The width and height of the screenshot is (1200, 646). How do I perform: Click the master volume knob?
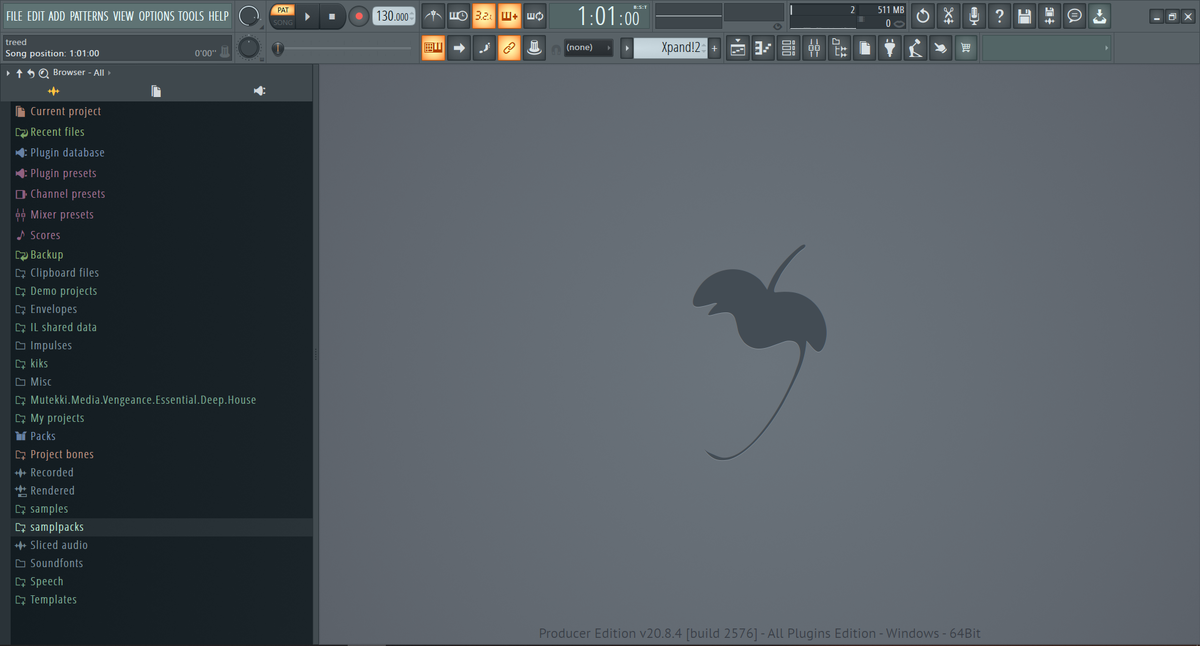click(250, 16)
